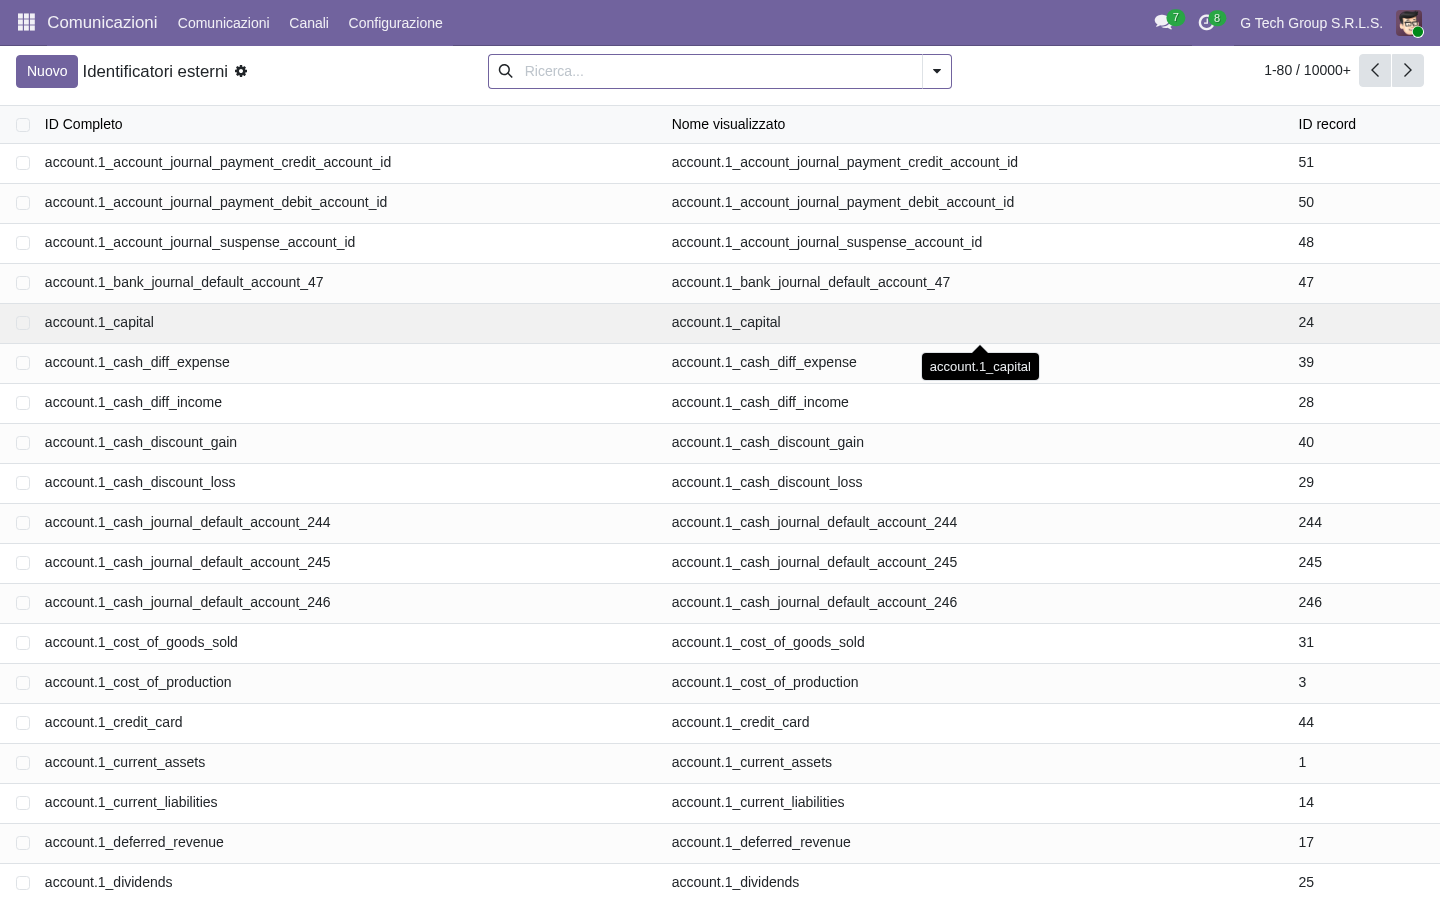Click the record ID 51 cell

(x=1306, y=162)
